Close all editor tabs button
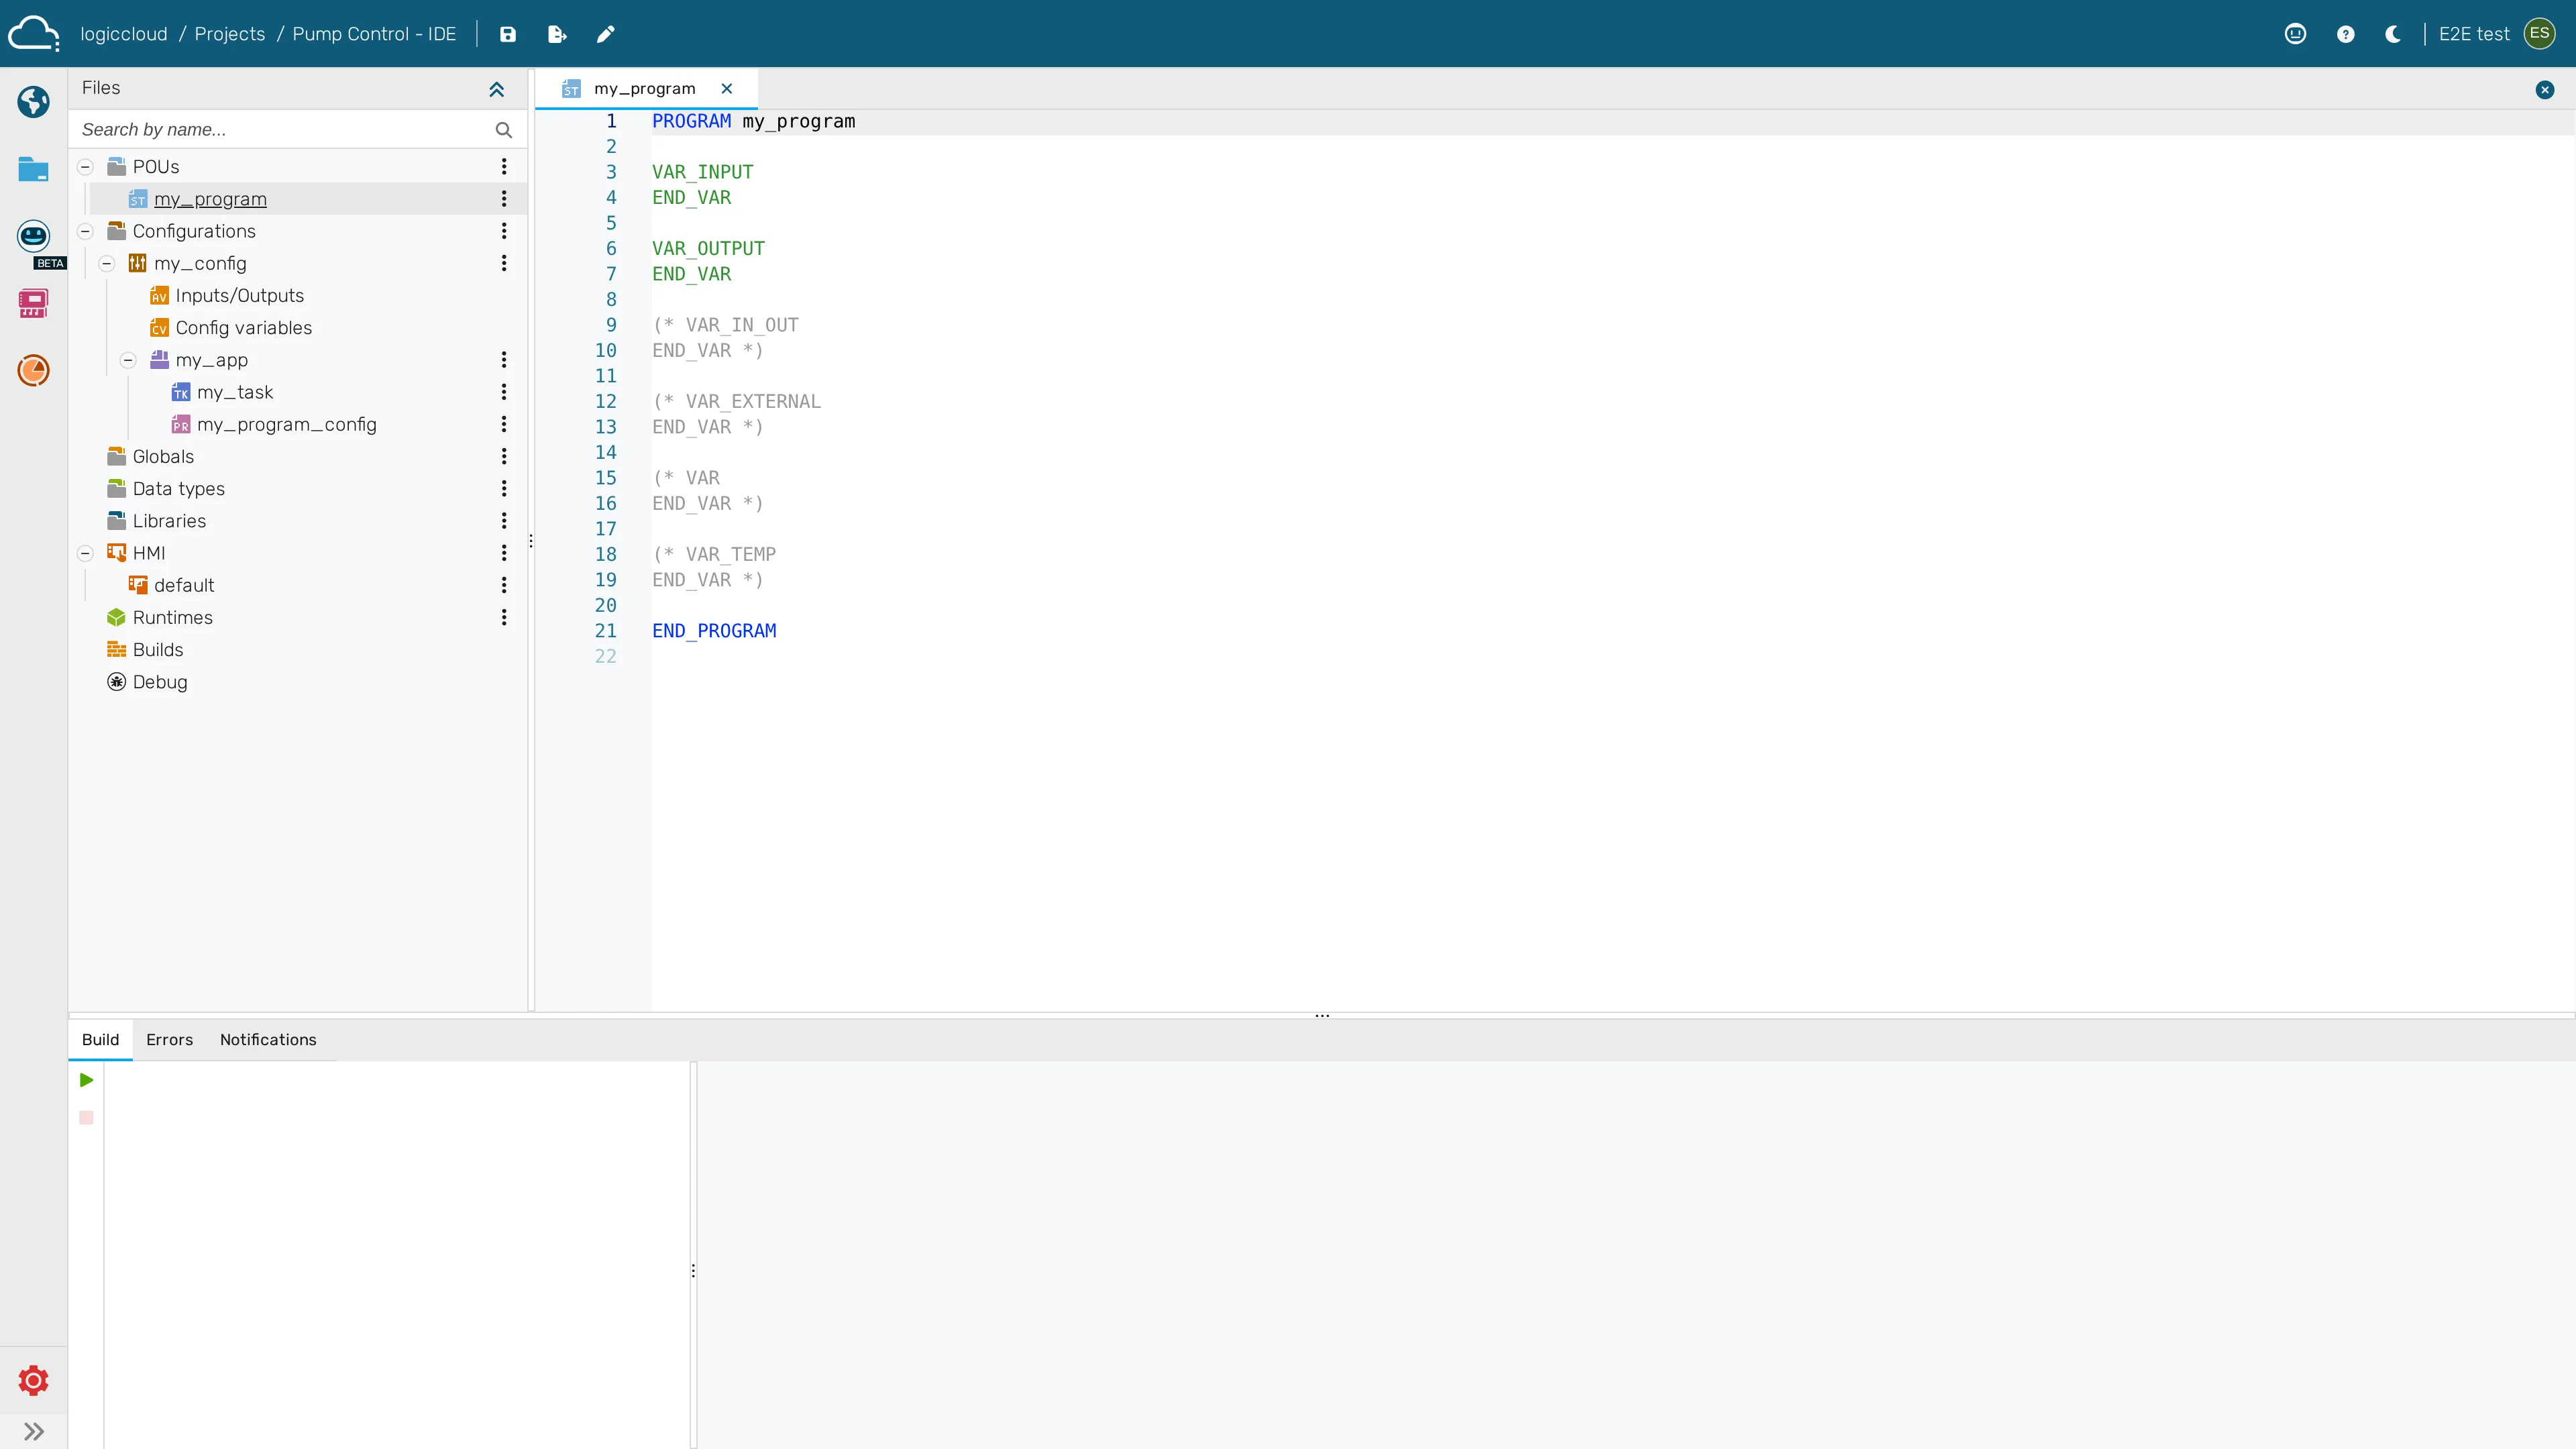The height and width of the screenshot is (1449, 2576). pos(2545,90)
